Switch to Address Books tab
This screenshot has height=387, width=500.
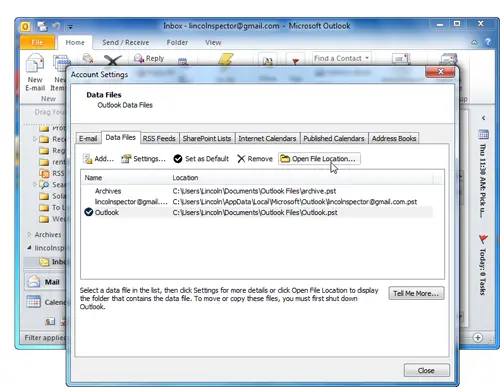(x=394, y=139)
